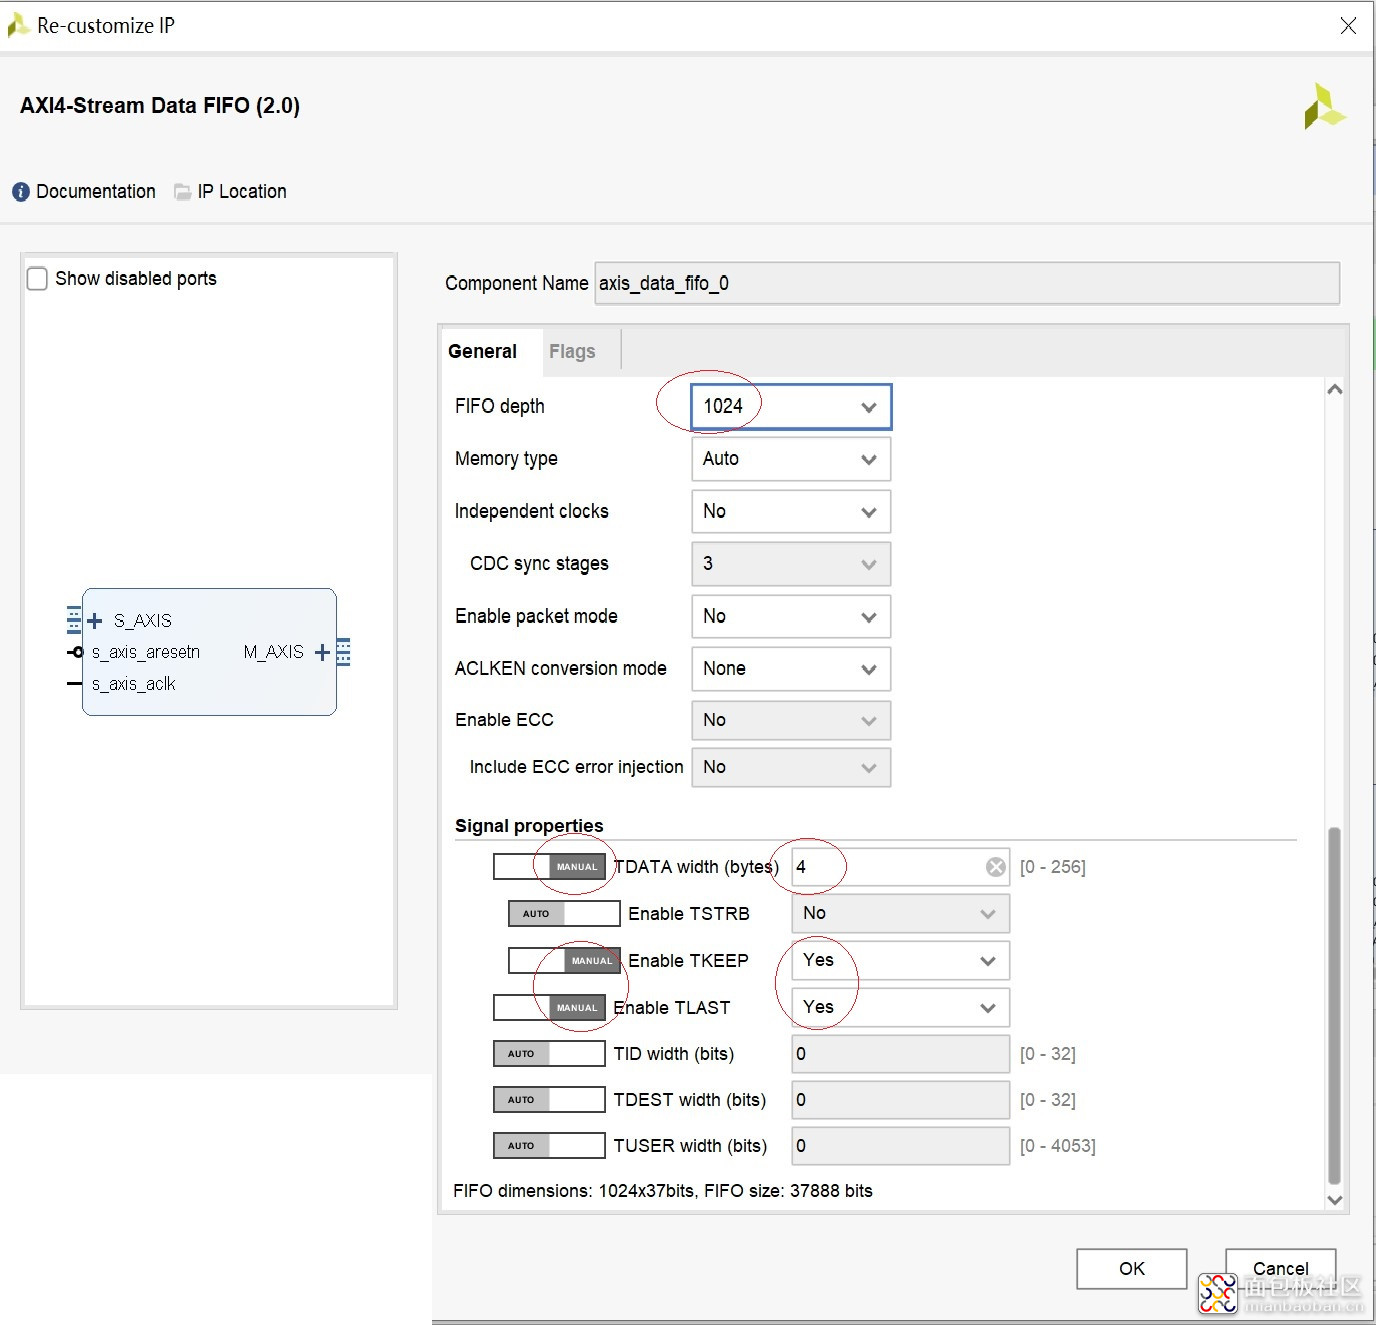Click the TDEST width bits field
Screen dimensions: 1376x1325
click(x=901, y=1100)
